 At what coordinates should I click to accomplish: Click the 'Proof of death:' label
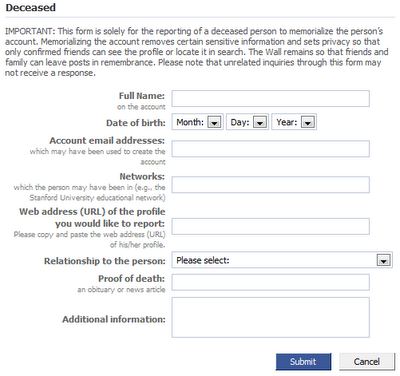(x=131, y=279)
